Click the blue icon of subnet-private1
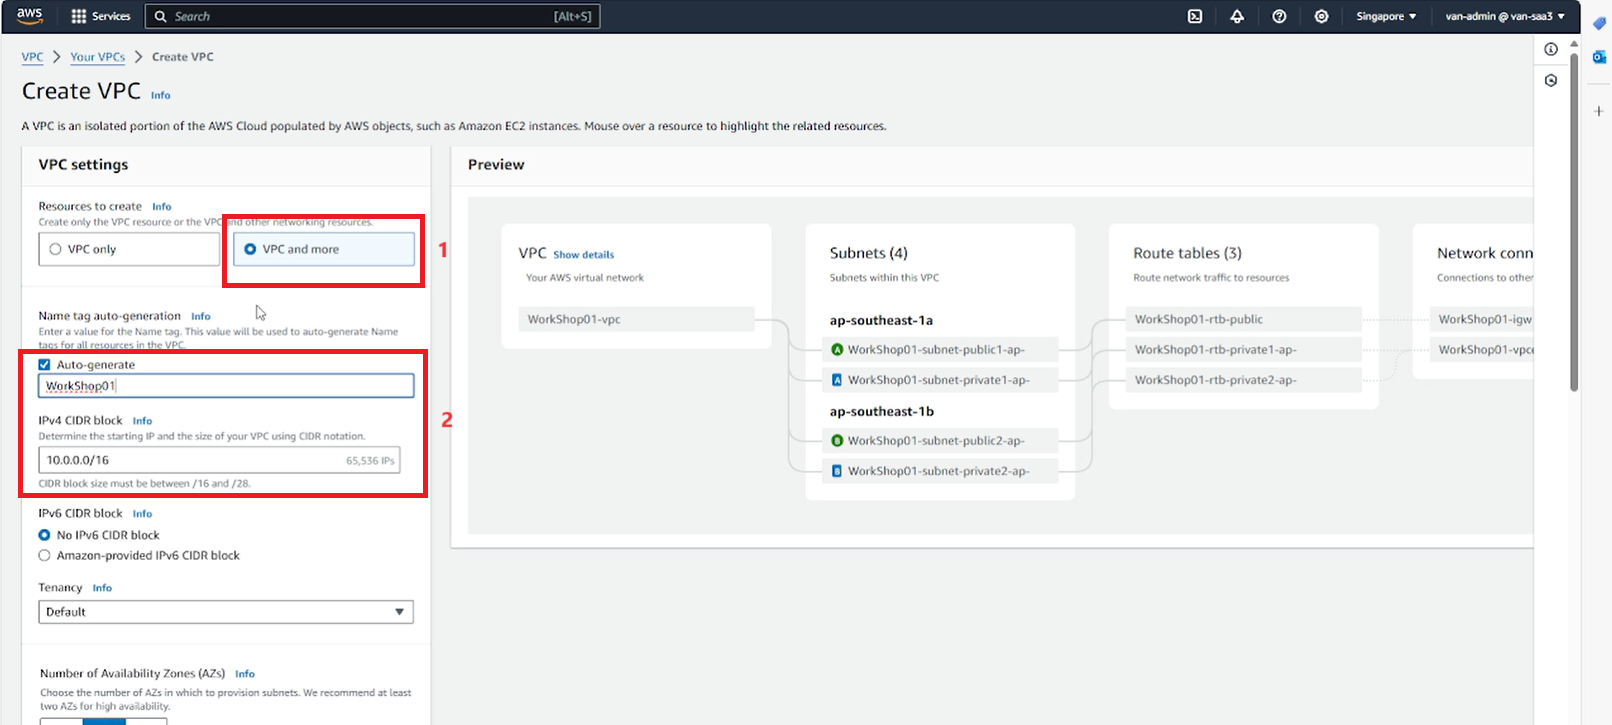 click(837, 380)
